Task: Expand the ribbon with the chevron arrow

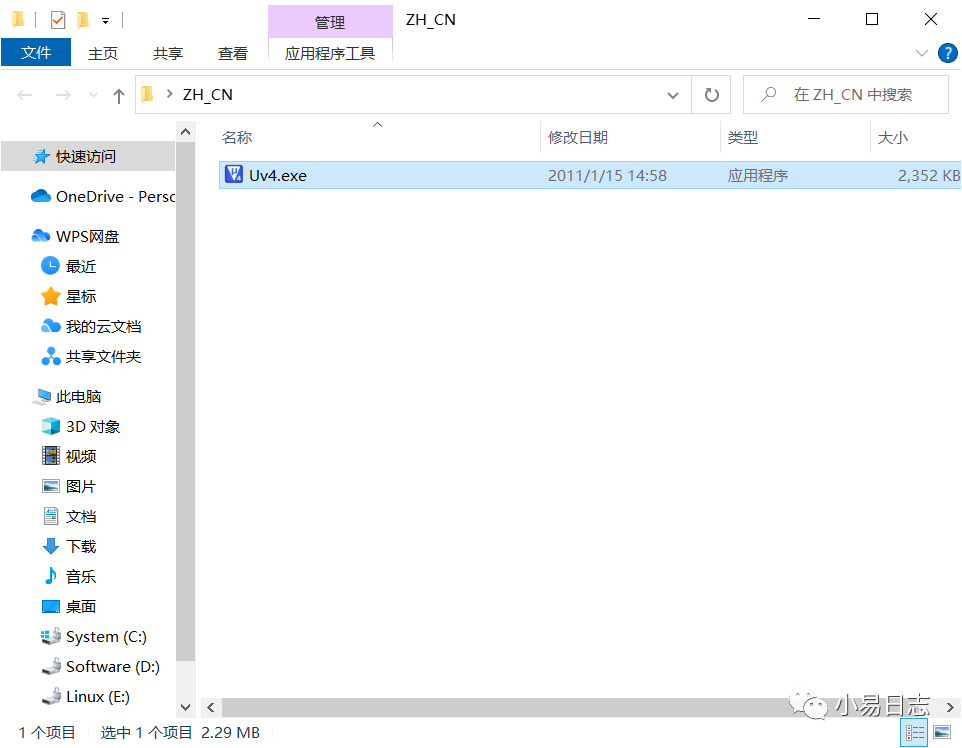Action: (922, 53)
